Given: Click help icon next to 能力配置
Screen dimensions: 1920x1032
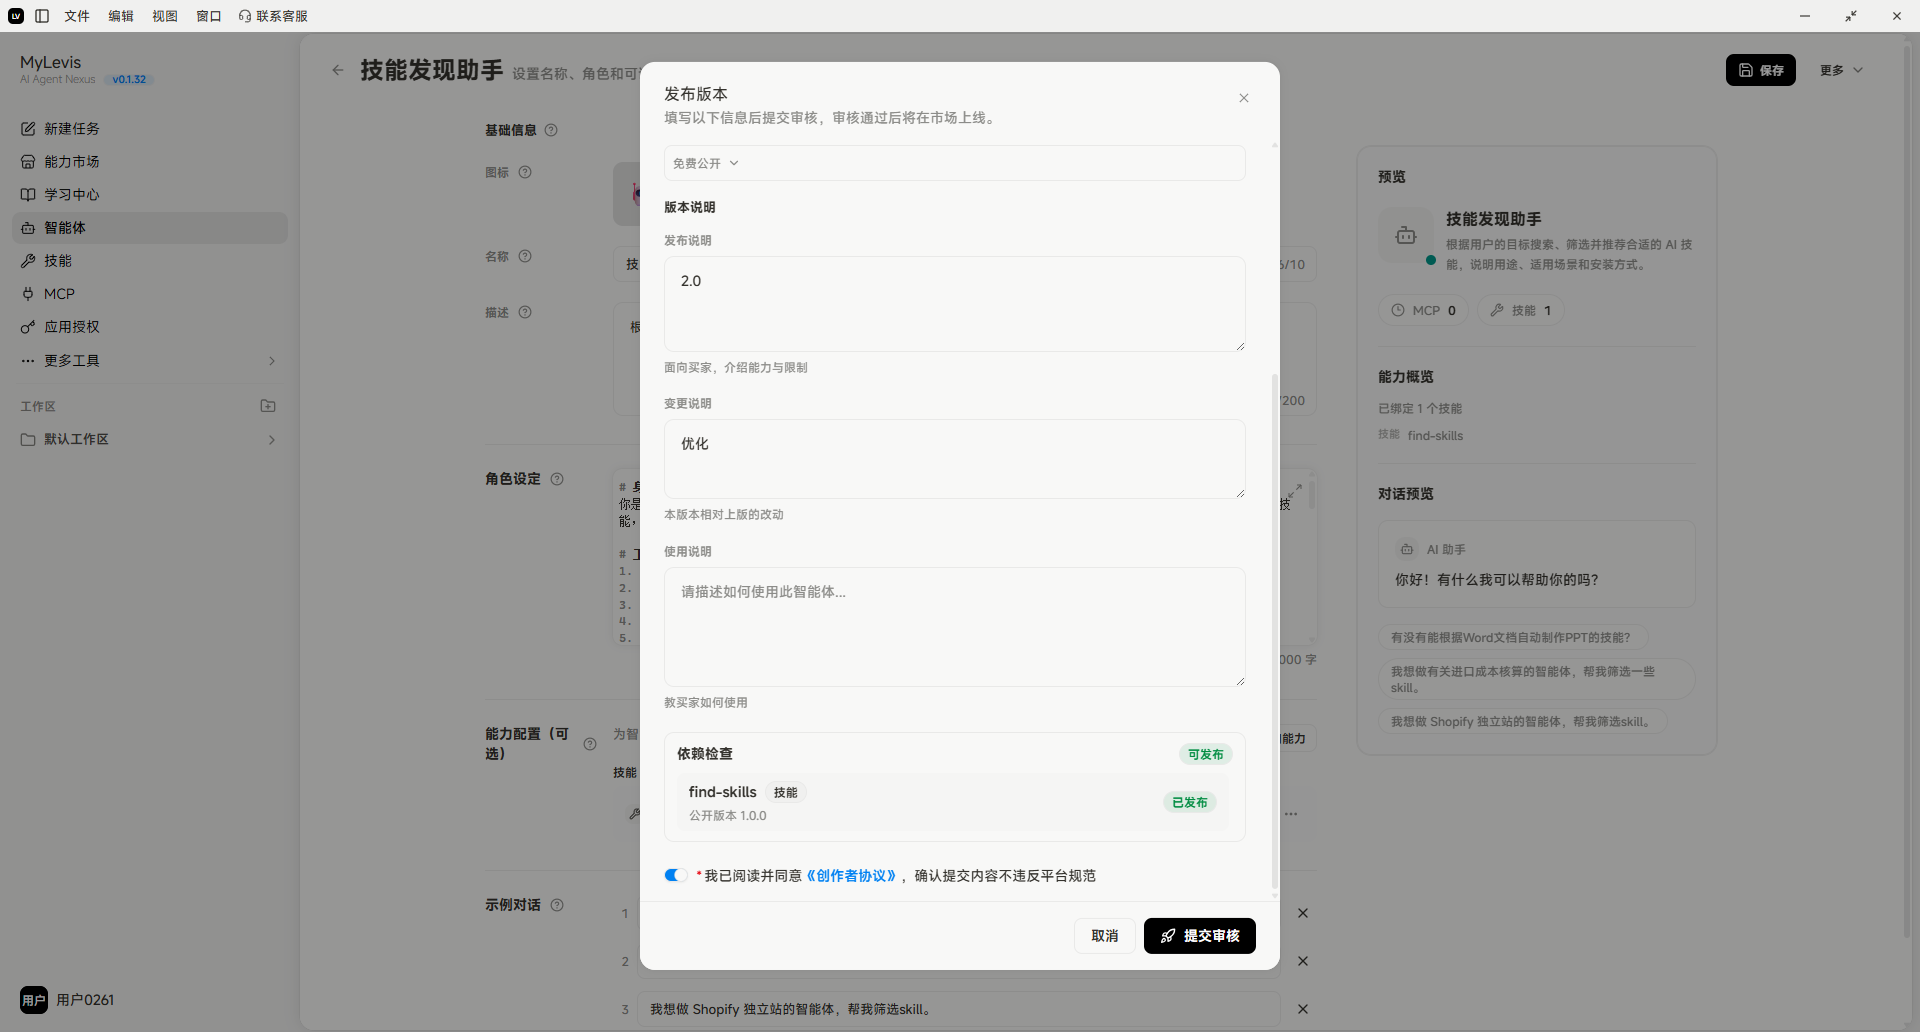Looking at the screenshot, I should click(x=590, y=744).
